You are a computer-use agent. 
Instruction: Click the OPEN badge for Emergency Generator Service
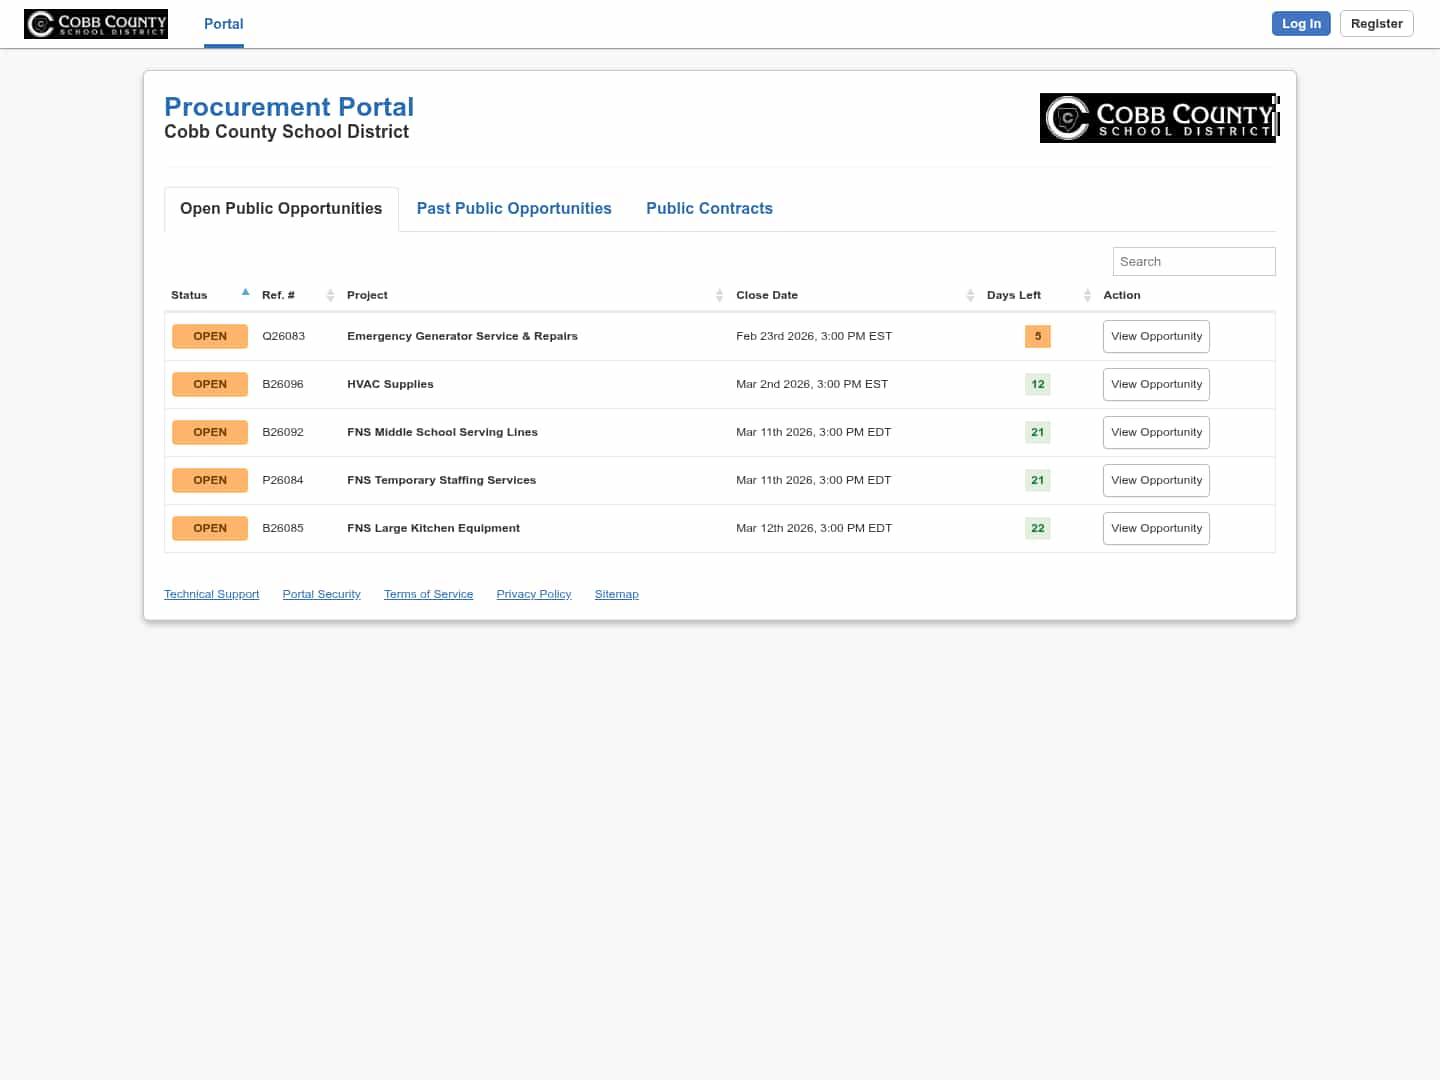210,336
